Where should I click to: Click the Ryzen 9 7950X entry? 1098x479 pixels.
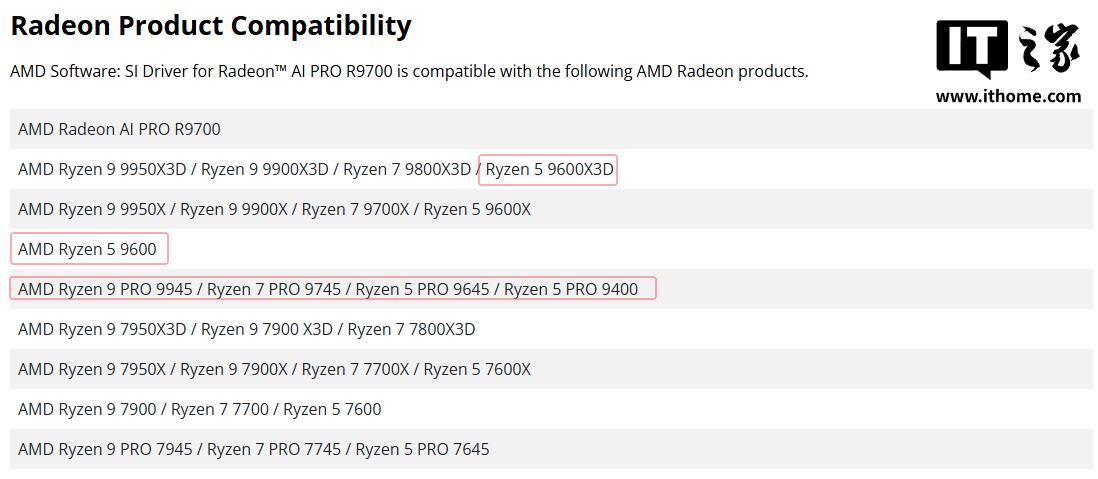(112, 368)
